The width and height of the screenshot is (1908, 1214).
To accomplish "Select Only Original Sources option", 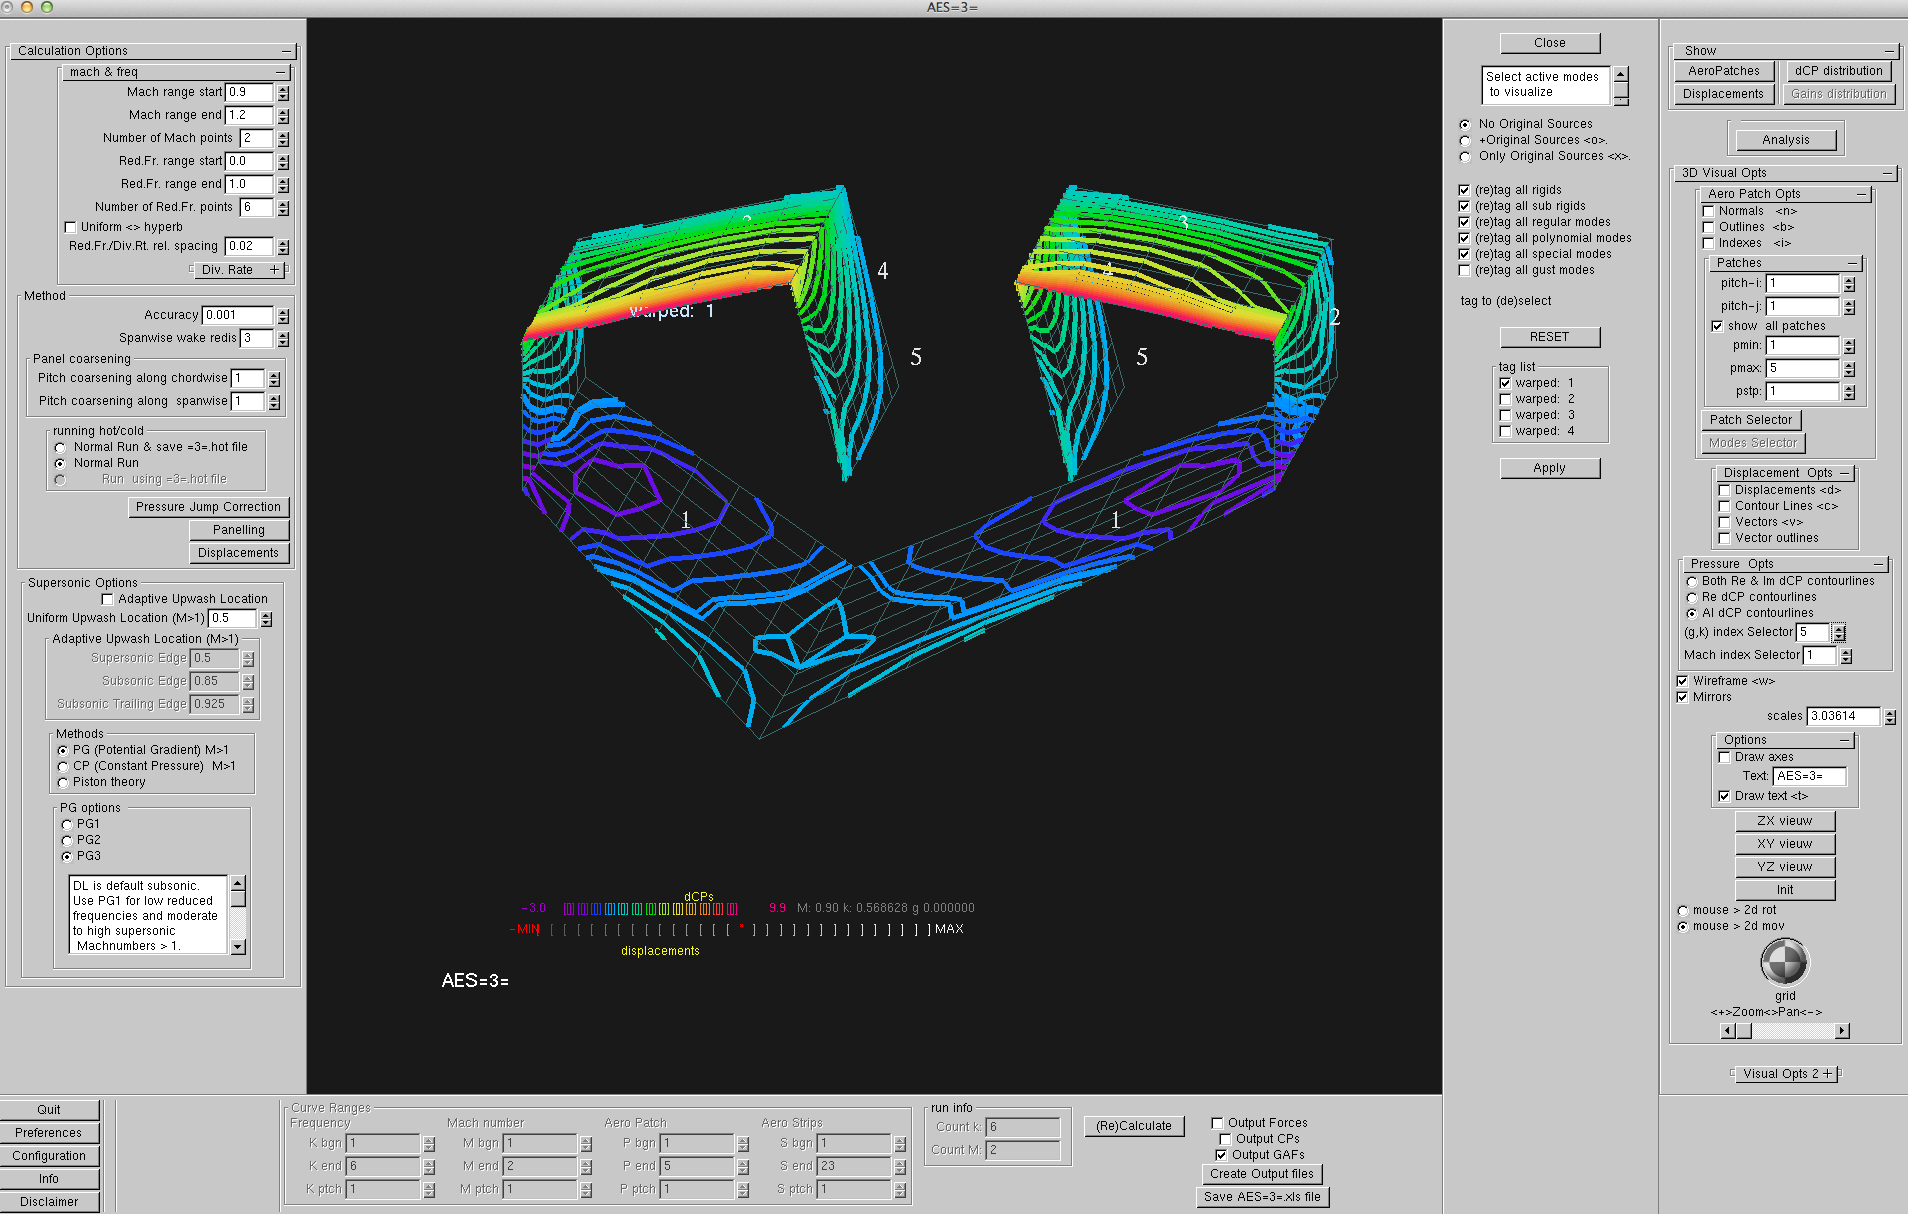I will [x=1465, y=156].
